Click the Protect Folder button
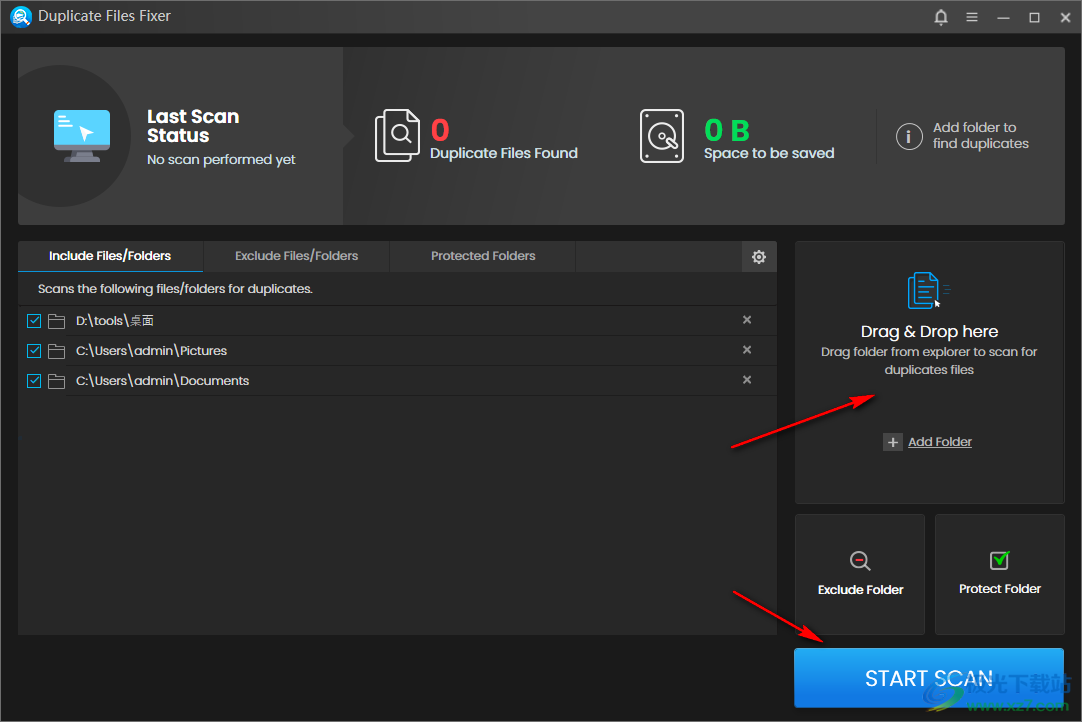 point(1000,574)
